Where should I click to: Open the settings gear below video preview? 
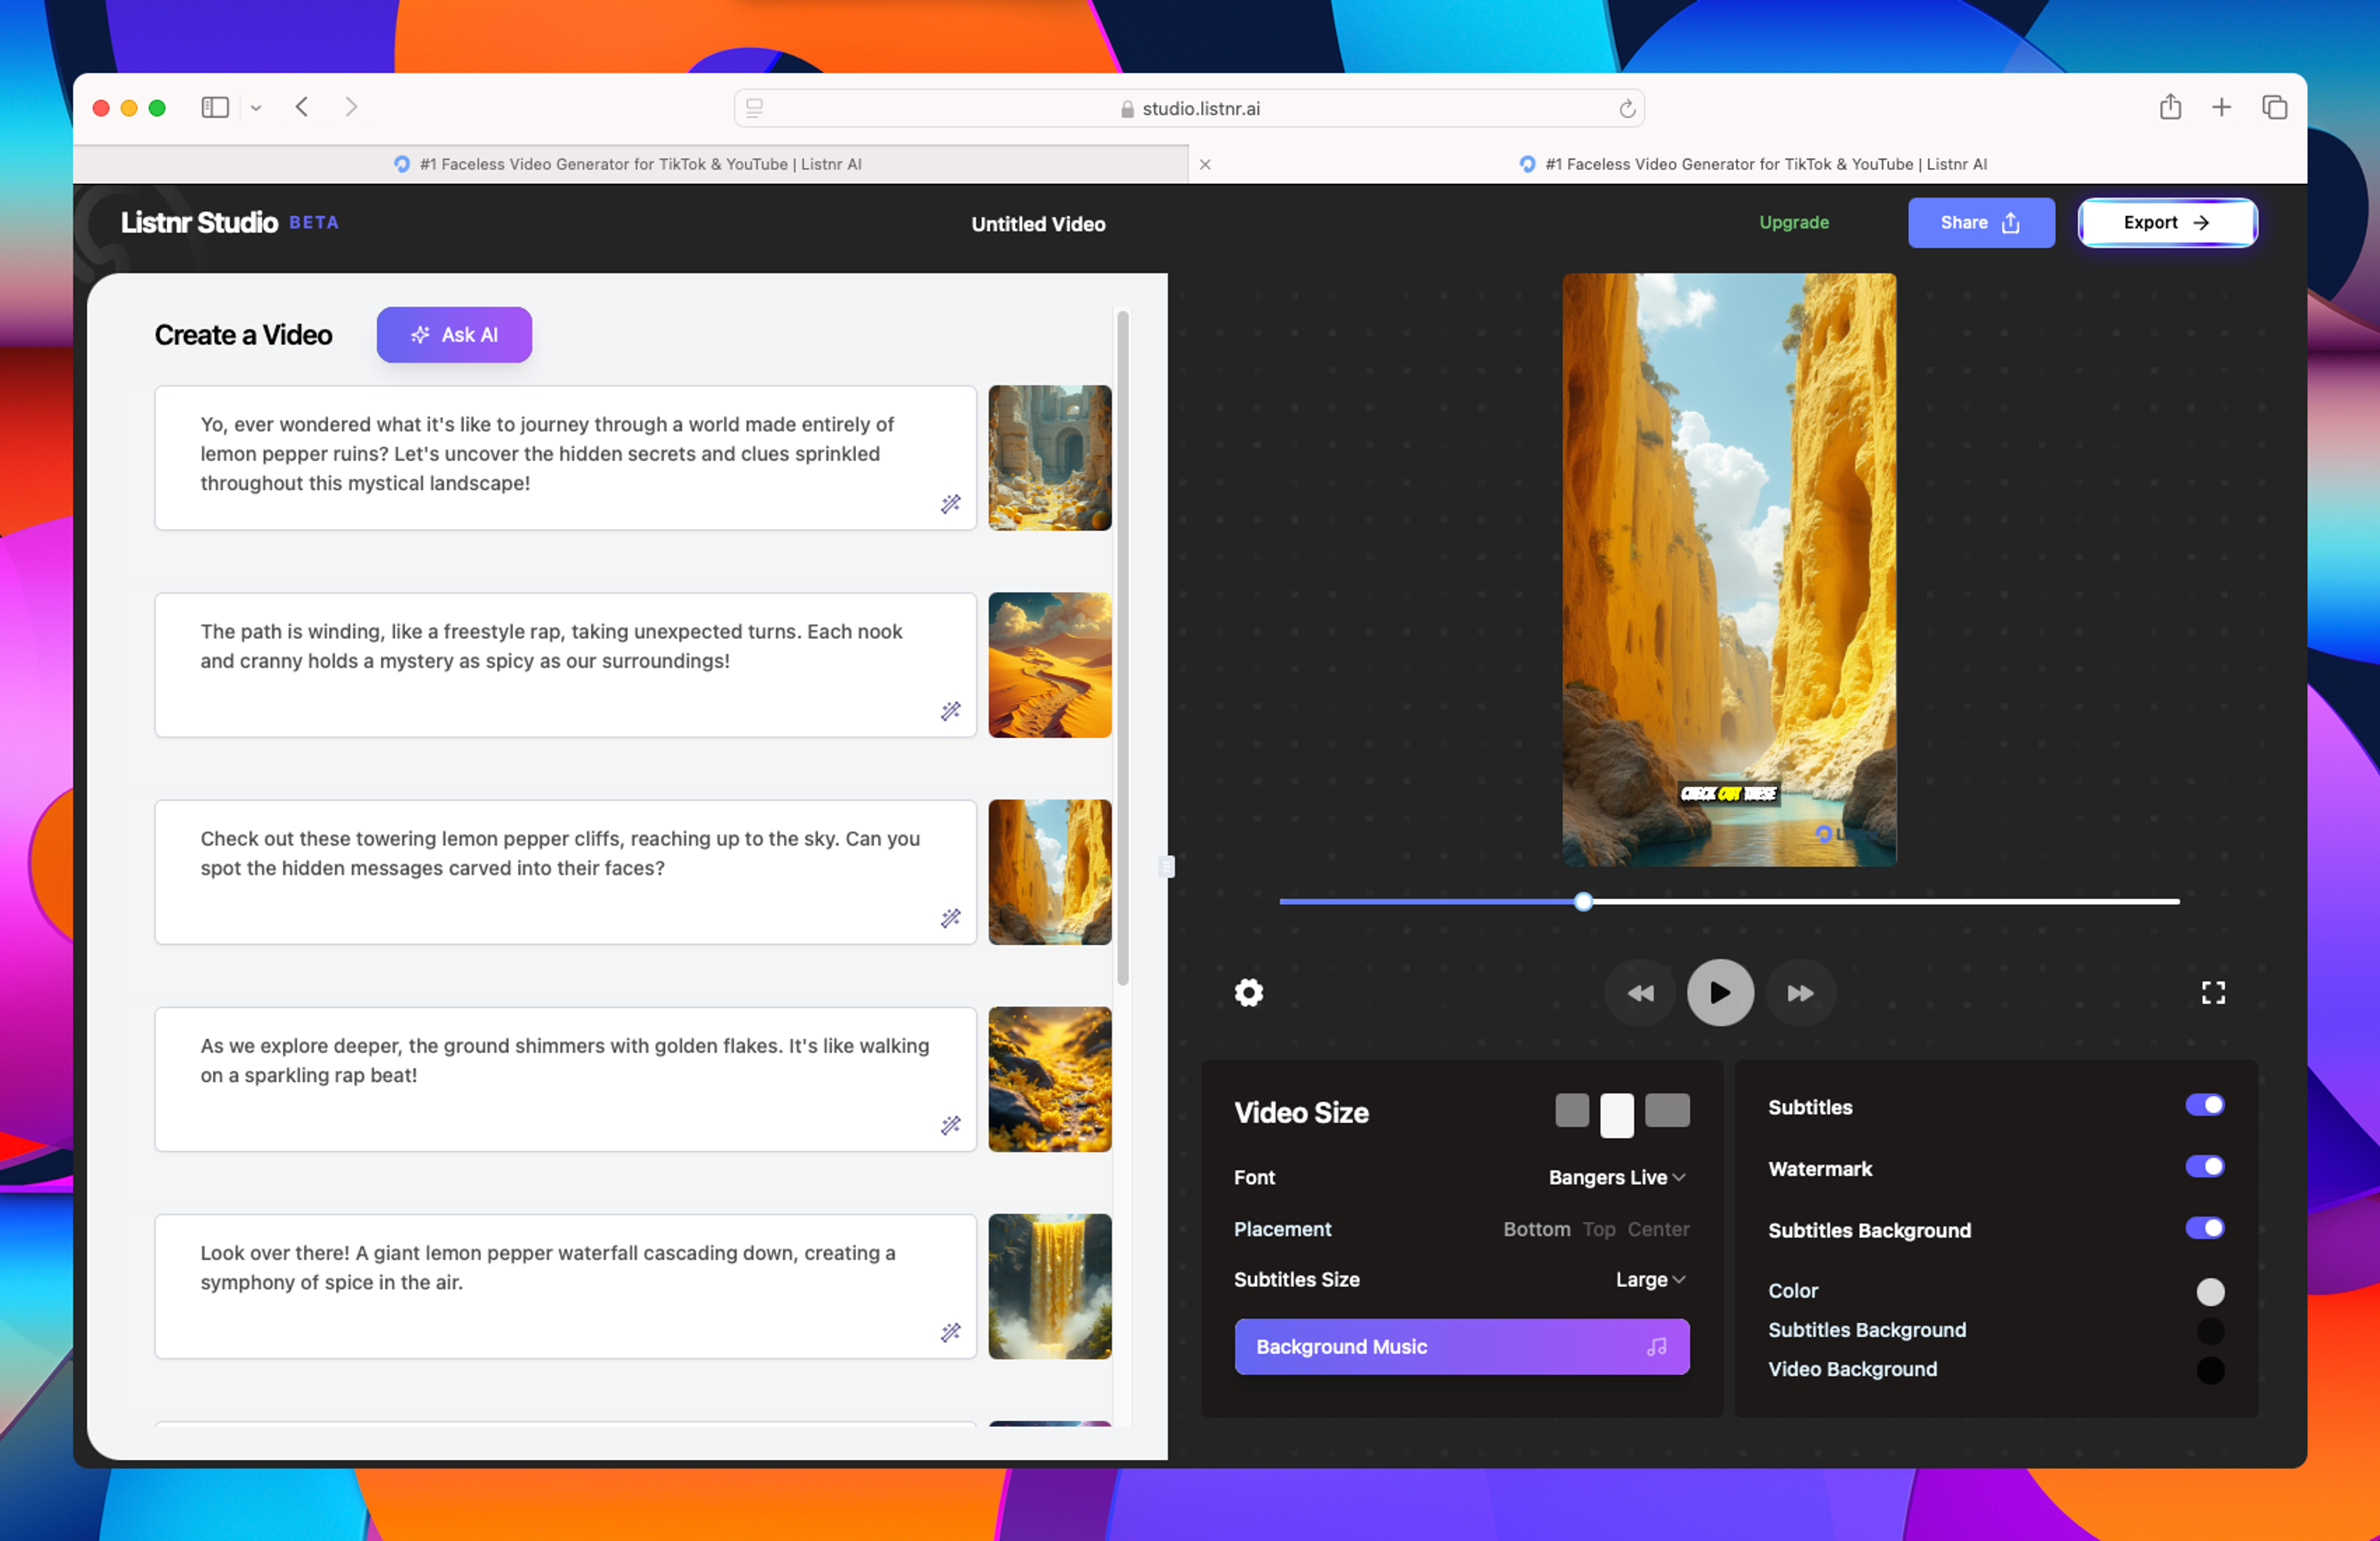pyautogui.click(x=1248, y=992)
